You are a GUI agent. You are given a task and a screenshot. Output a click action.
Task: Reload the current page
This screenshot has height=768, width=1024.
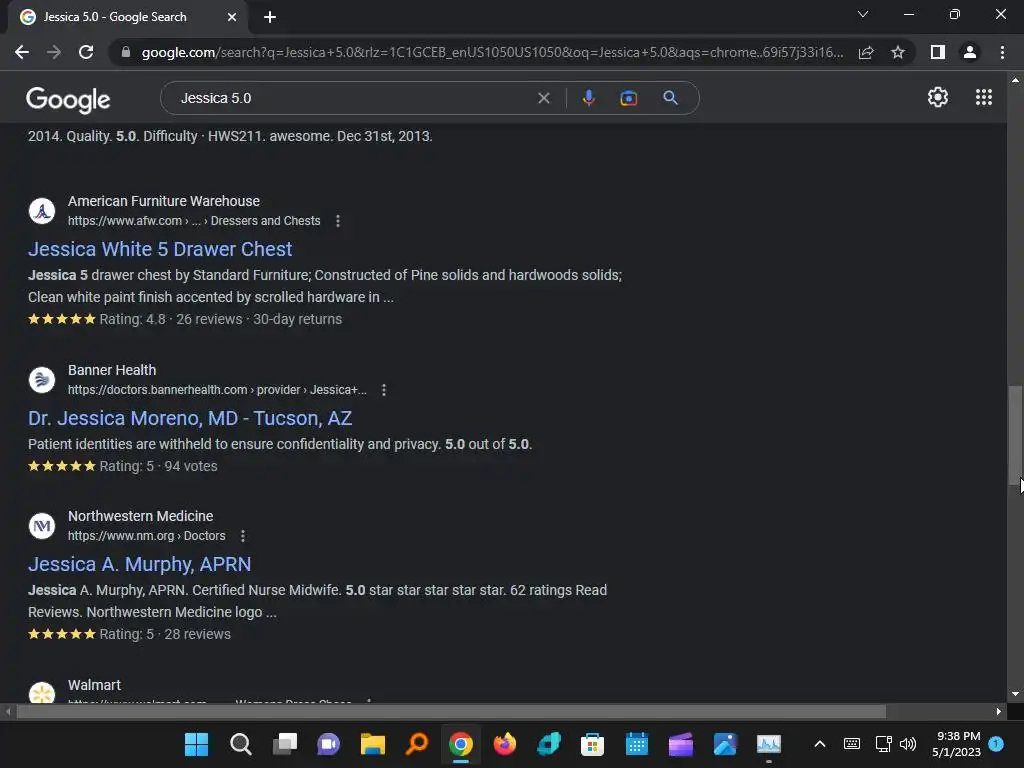[86, 52]
